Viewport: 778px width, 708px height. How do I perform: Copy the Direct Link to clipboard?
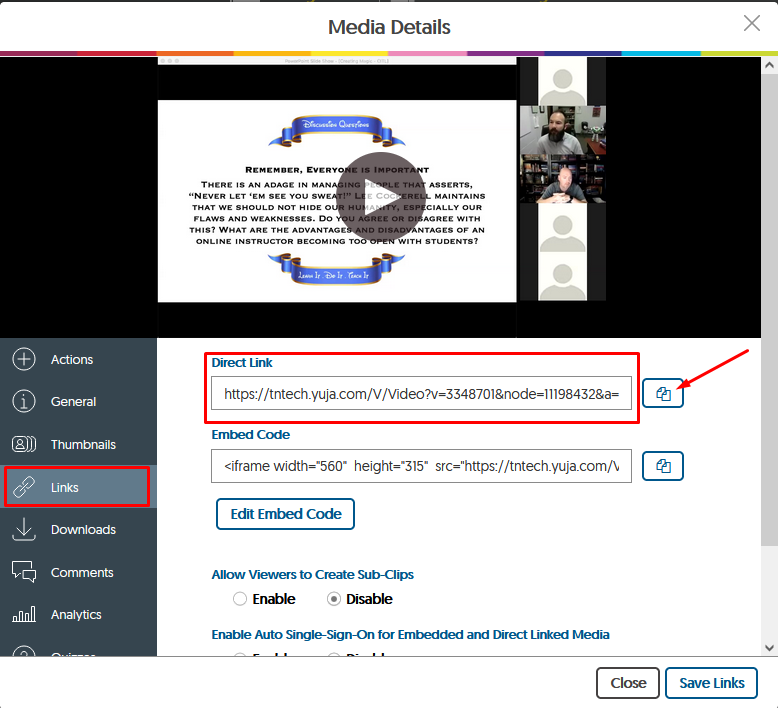click(663, 394)
